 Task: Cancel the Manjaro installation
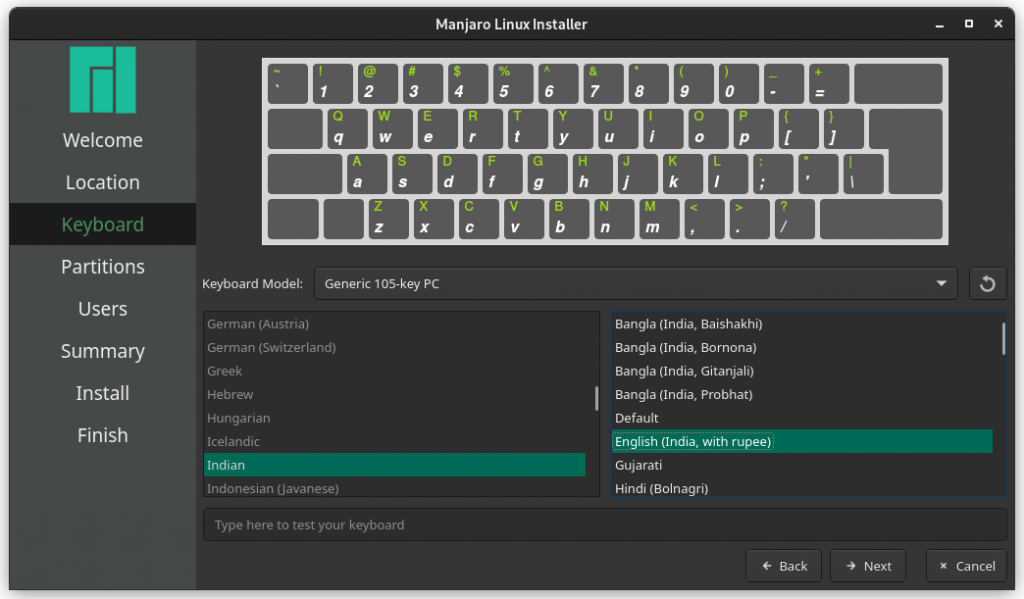click(x=965, y=565)
